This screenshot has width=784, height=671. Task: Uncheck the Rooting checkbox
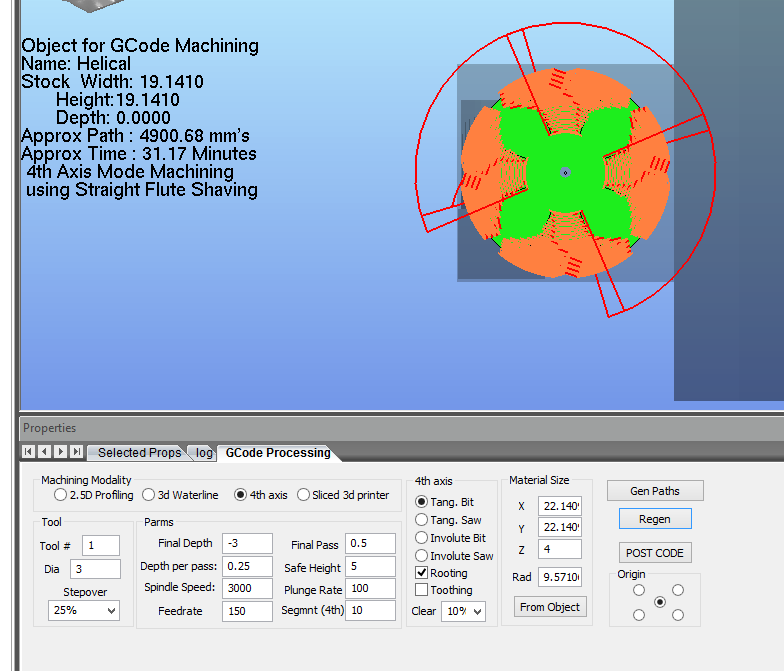422,573
